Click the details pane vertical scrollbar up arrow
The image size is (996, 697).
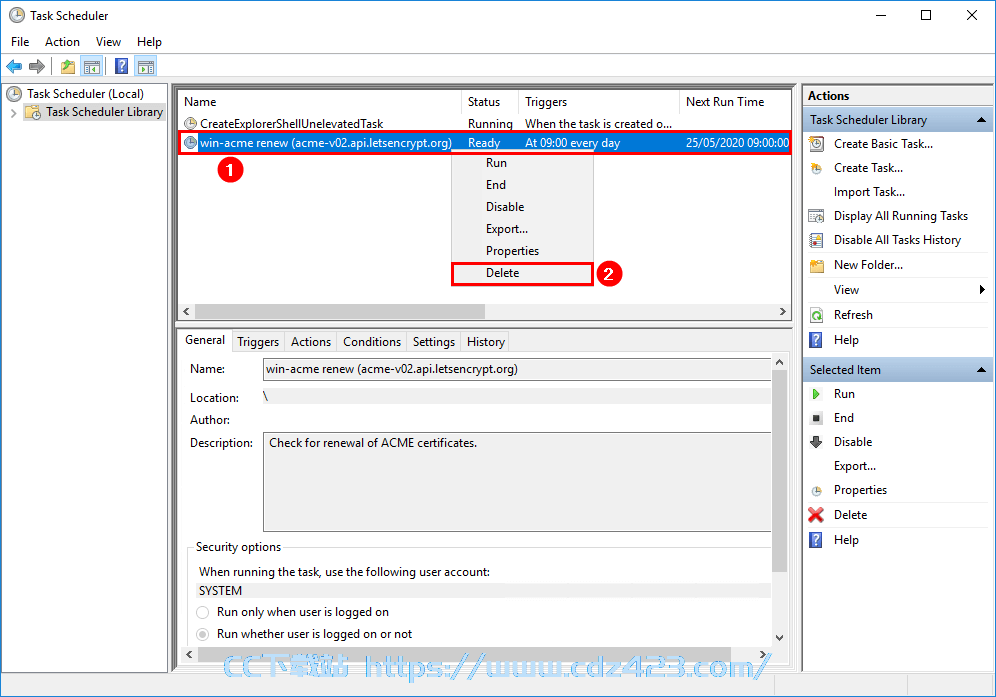click(779, 362)
